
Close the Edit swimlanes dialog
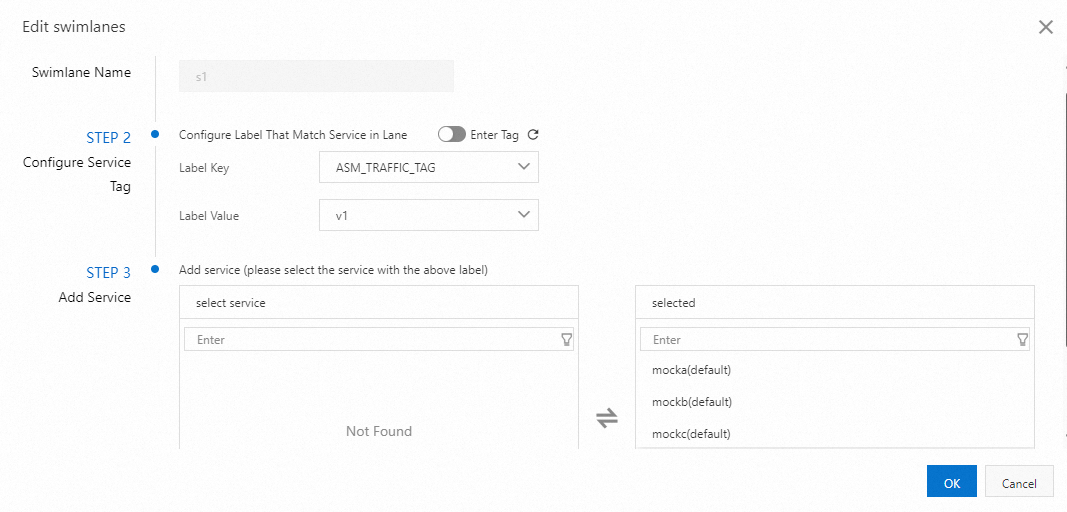pyautogui.click(x=1046, y=27)
